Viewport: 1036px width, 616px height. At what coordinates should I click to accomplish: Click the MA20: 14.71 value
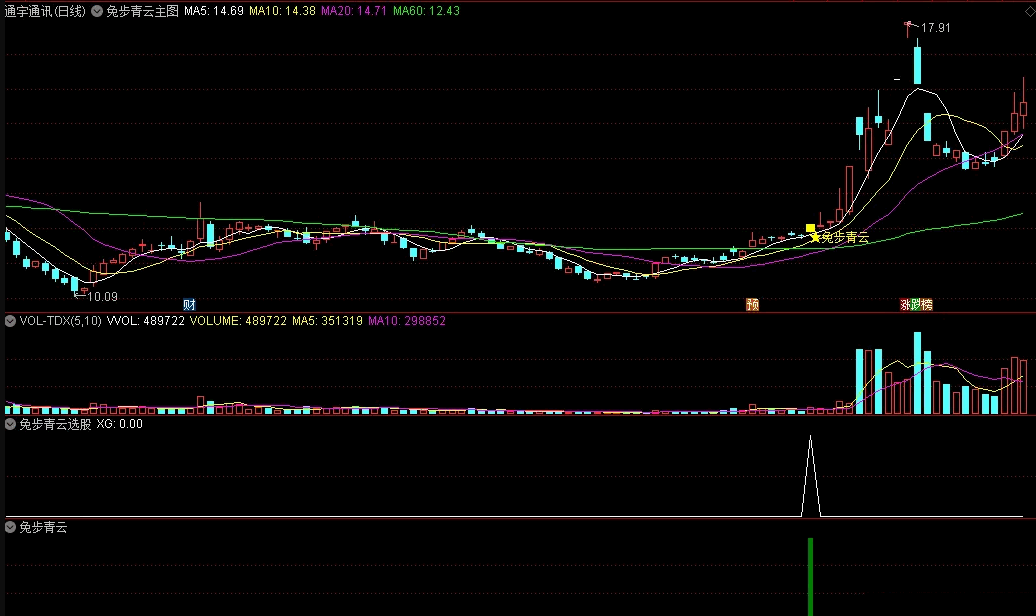[354, 11]
